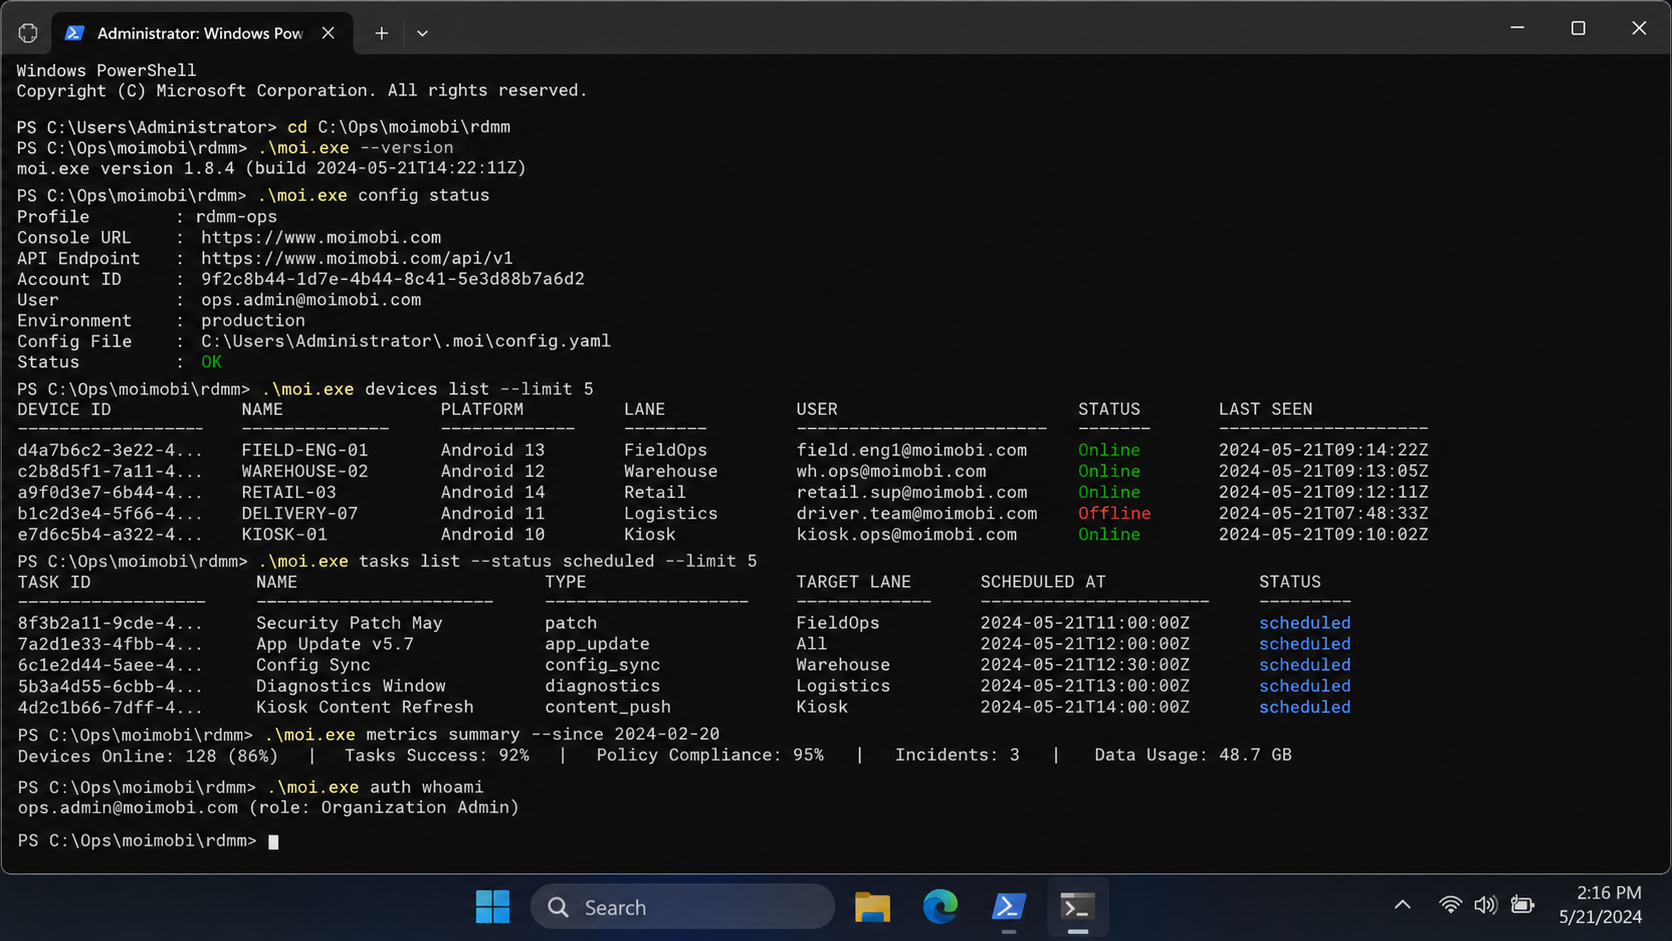
Task: Click the Devices Online: 128 (86%) metric
Action: click(x=148, y=756)
